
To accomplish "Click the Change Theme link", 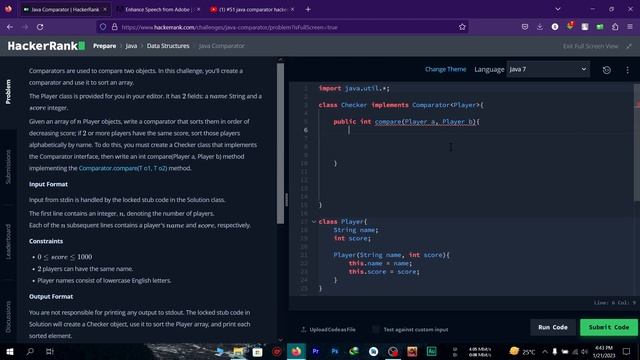I will [445, 69].
